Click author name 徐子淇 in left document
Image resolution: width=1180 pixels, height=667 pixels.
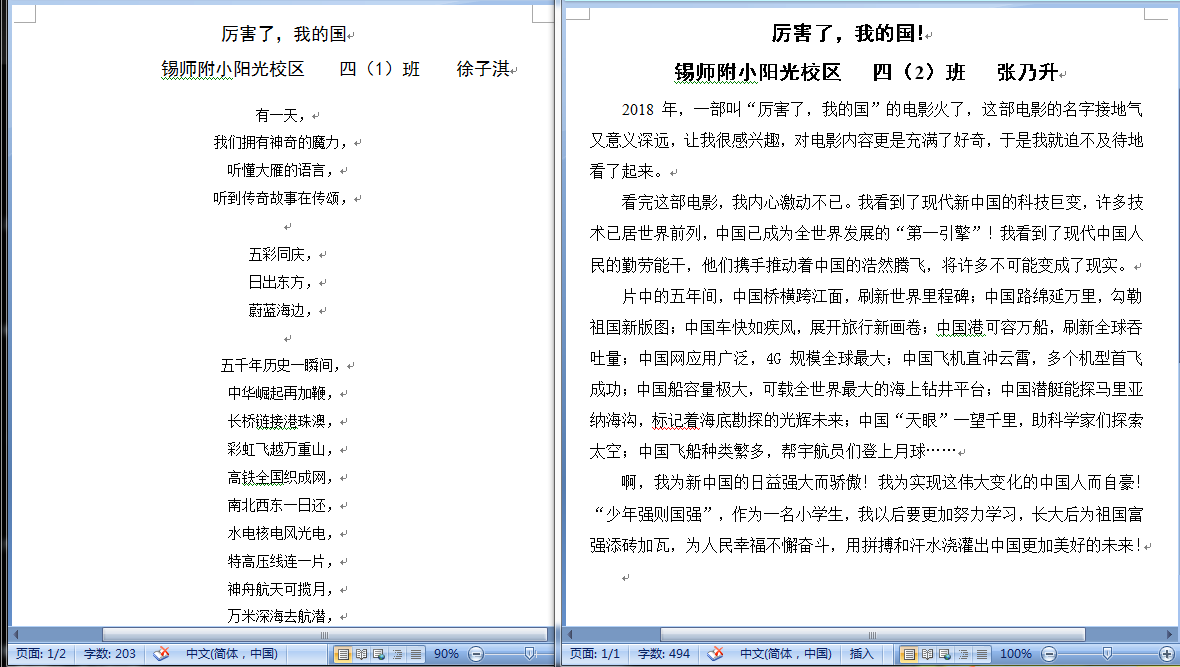click(483, 69)
